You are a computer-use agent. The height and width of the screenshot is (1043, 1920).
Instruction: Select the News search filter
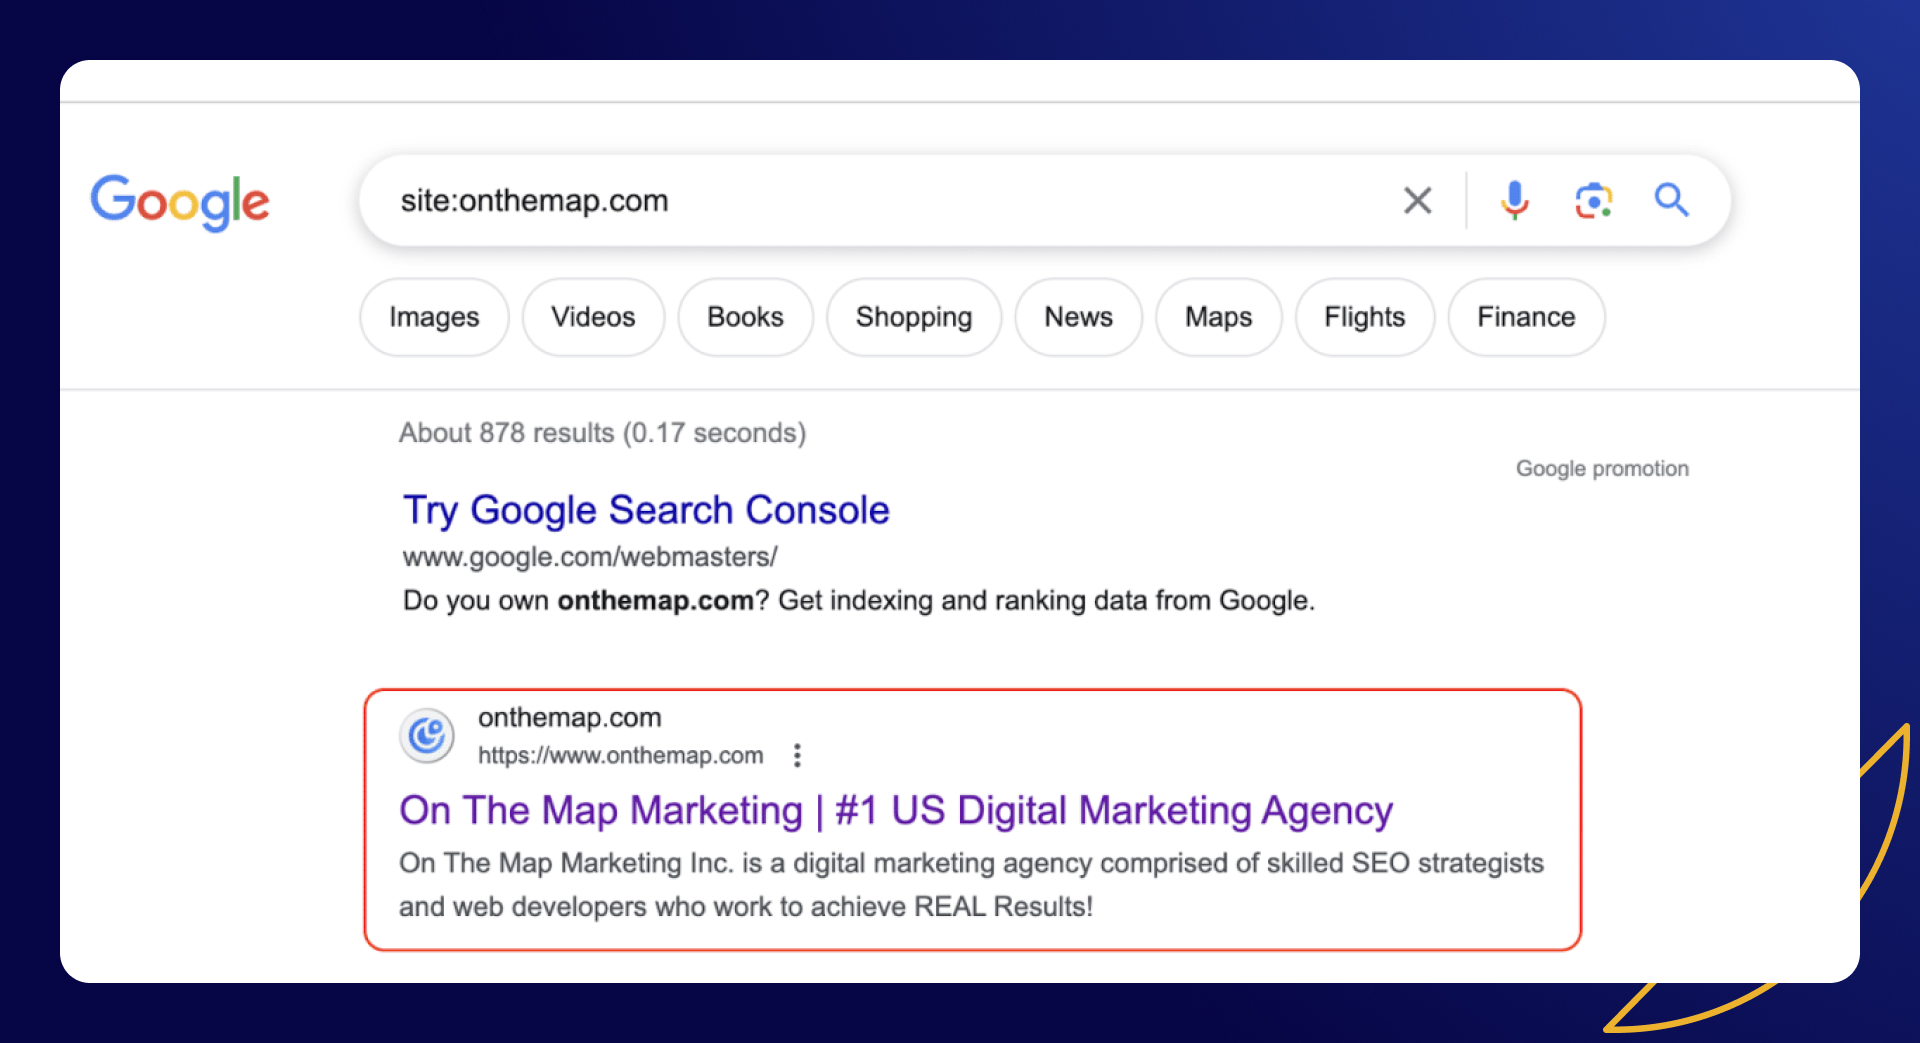point(1078,317)
